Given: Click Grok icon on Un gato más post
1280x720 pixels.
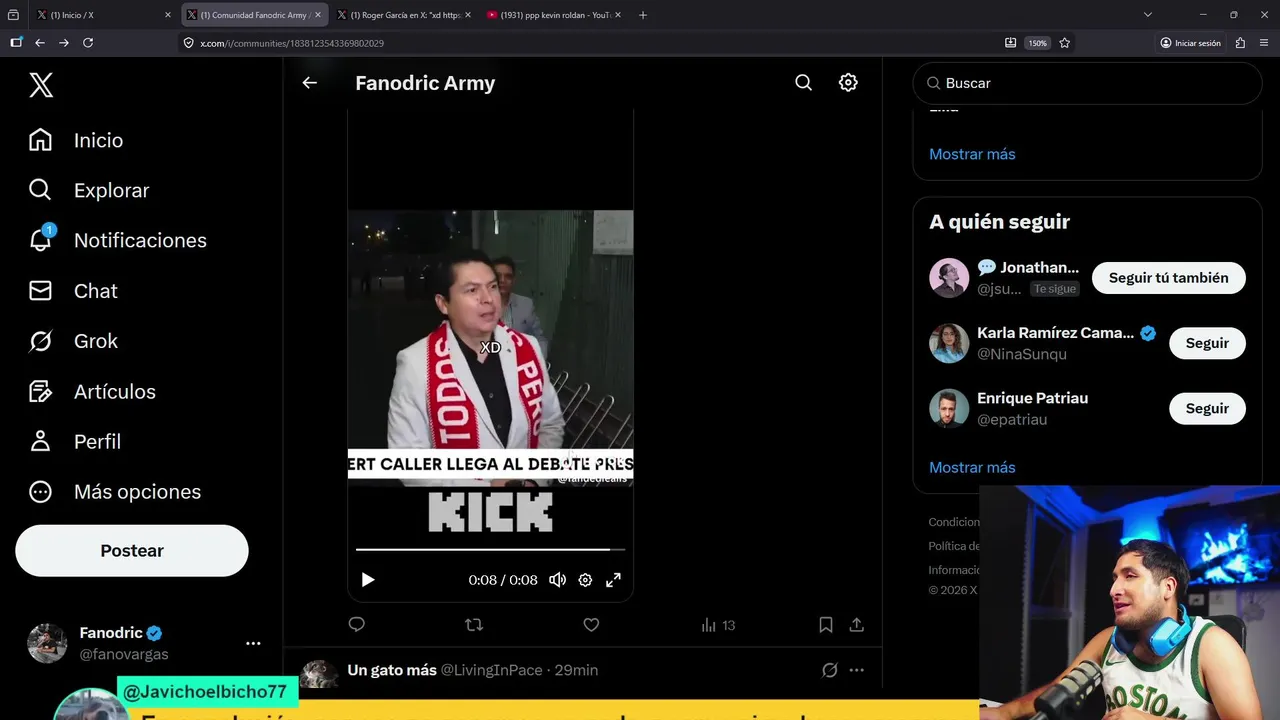Looking at the screenshot, I should pos(829,670).
